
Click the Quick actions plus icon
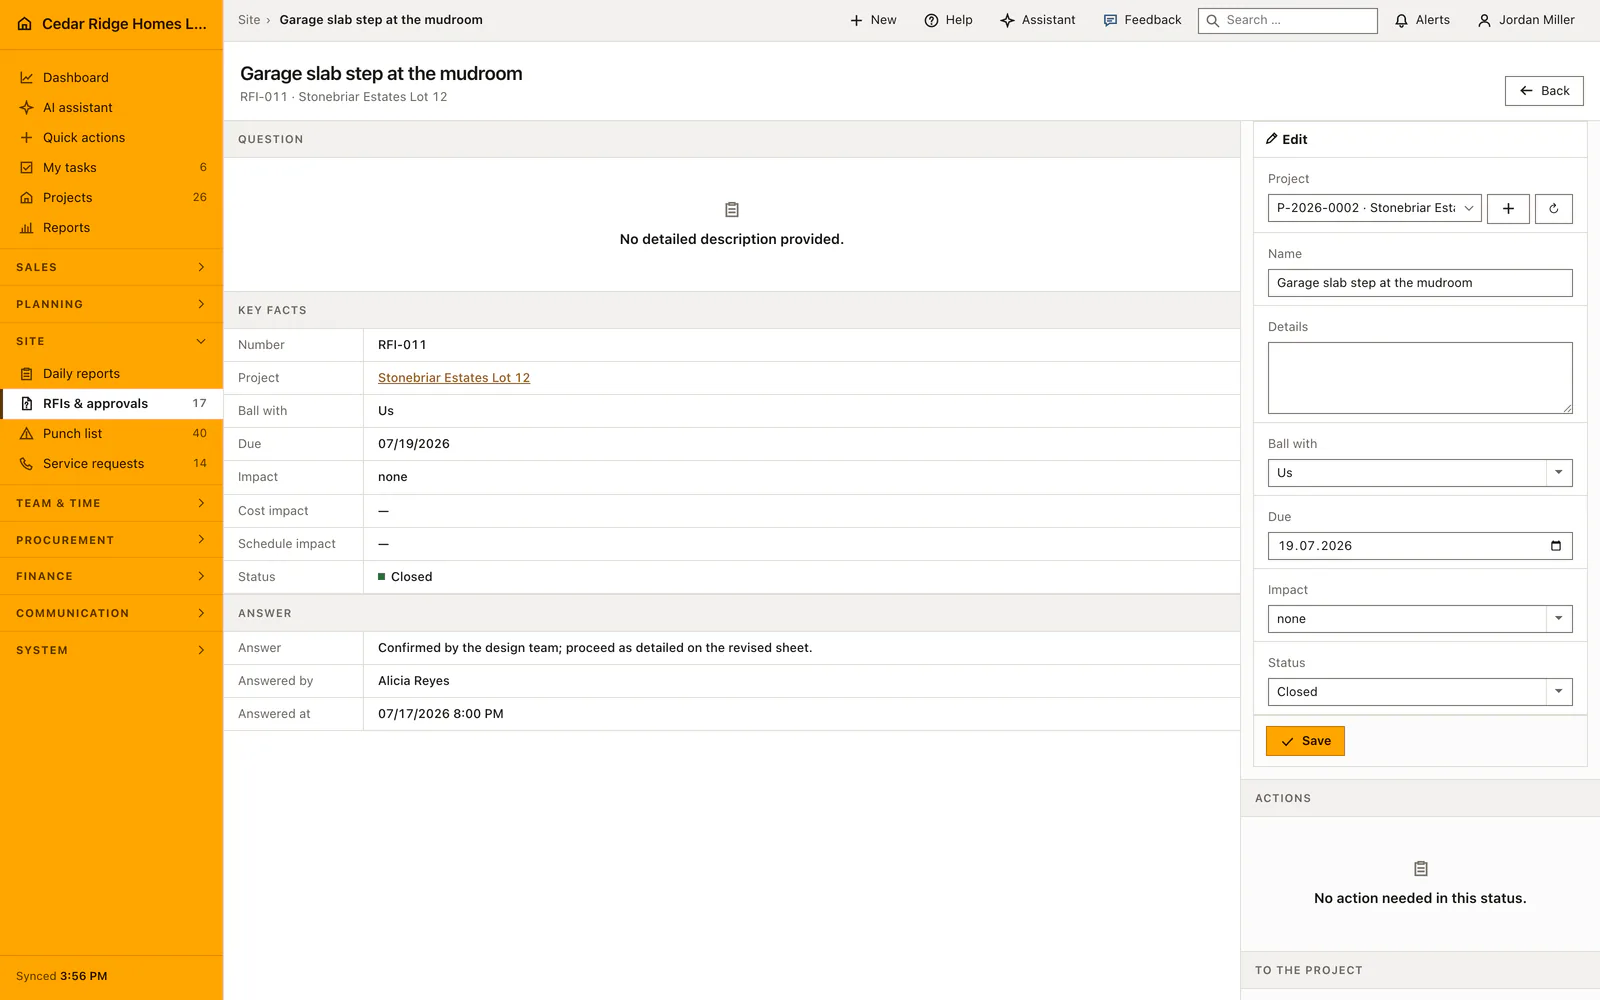click(x=27, y=138)
